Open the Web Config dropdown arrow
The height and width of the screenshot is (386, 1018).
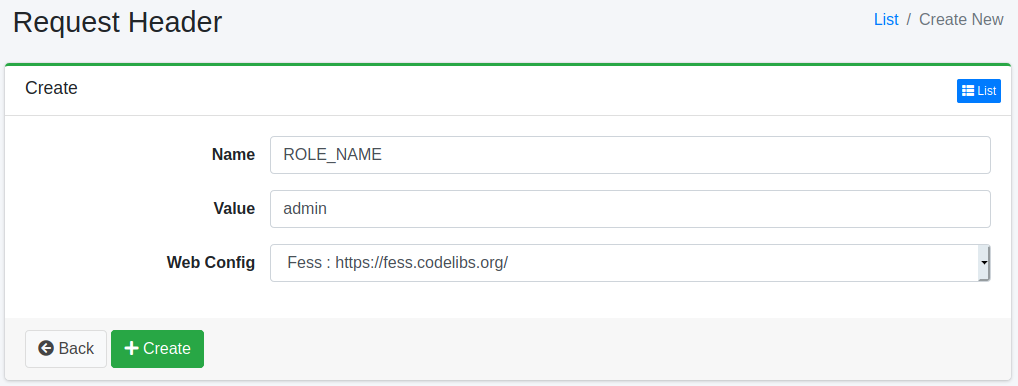point(984,263)
